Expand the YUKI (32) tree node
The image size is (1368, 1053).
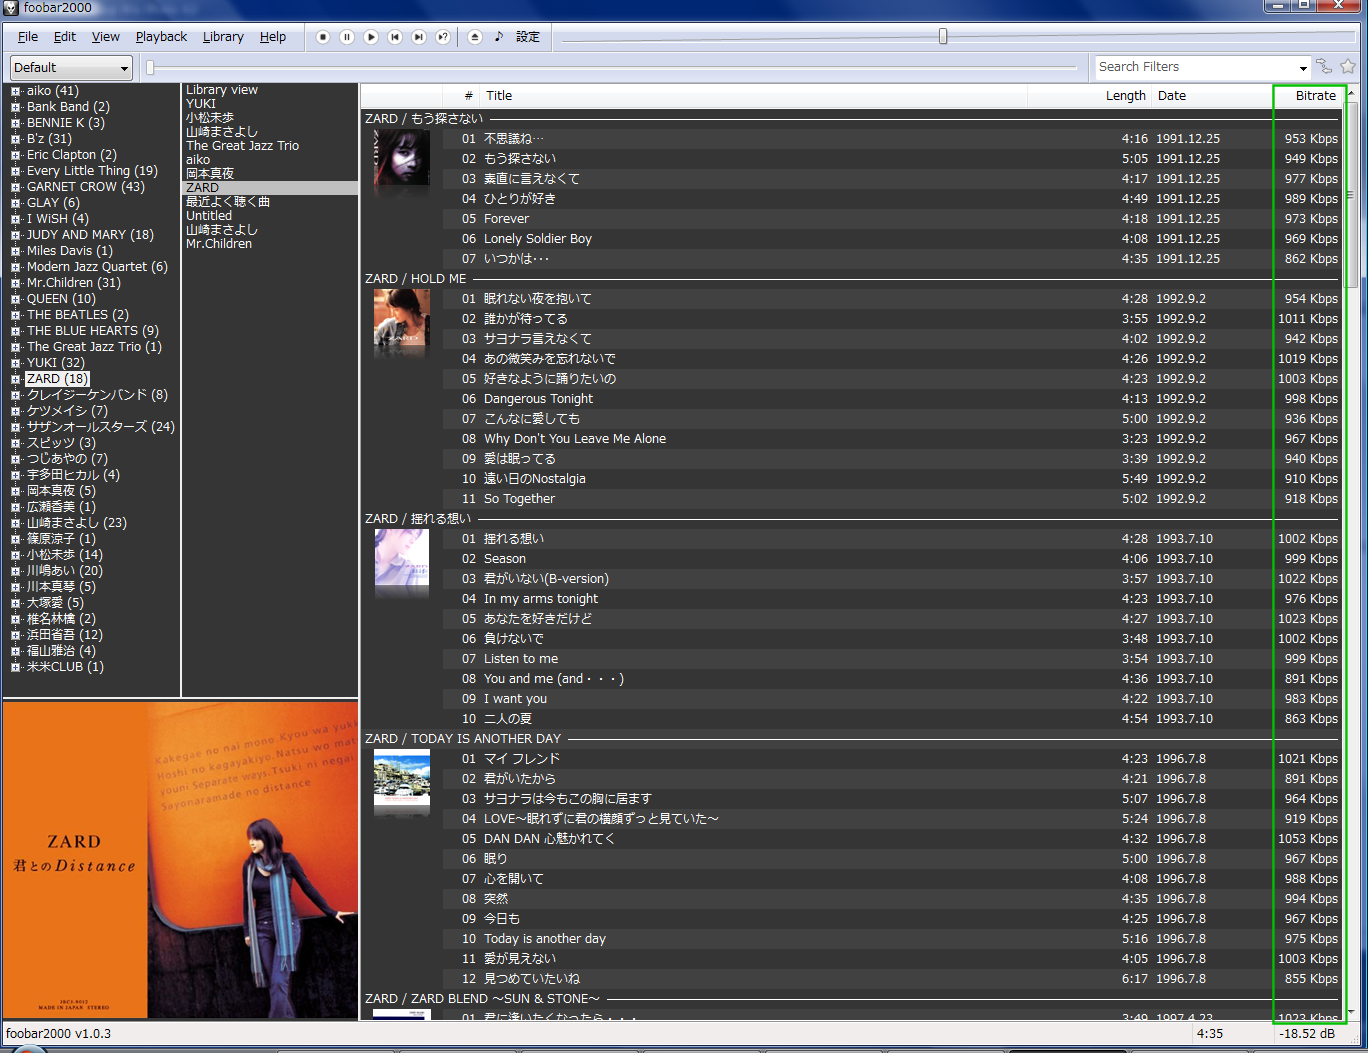click(16, 363)
